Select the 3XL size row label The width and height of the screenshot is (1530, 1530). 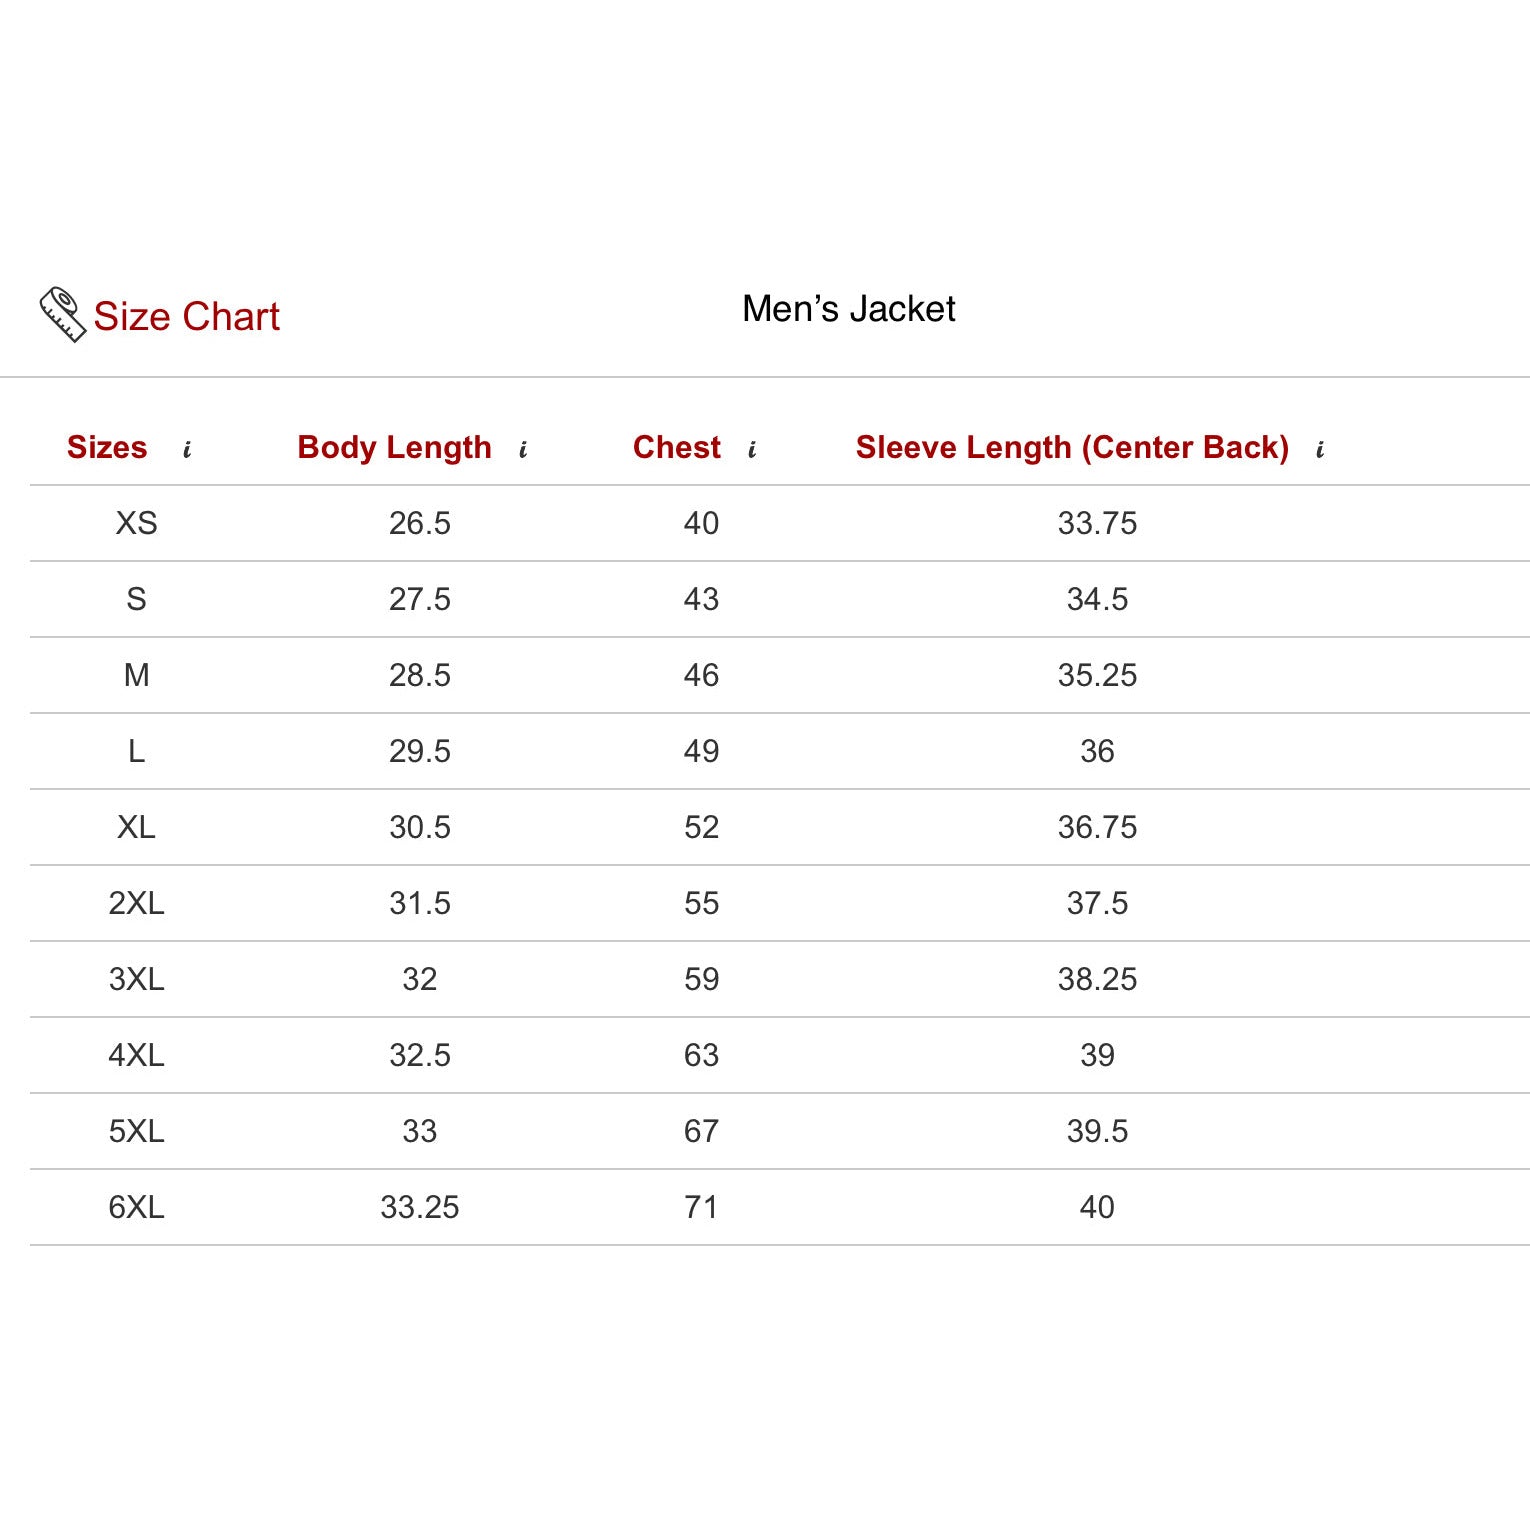(x=136, y=979)
